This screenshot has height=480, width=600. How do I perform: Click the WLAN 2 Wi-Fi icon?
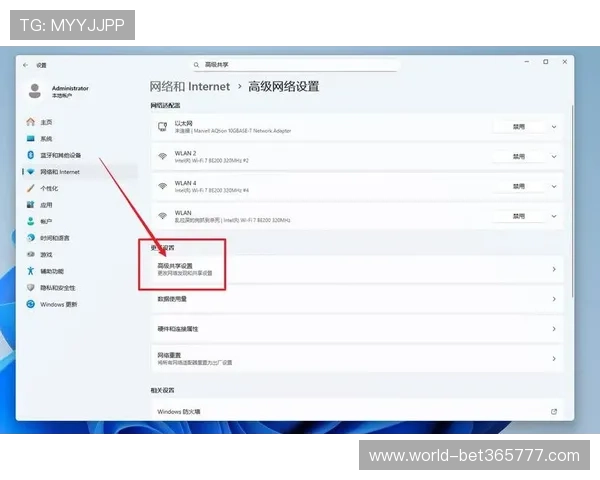(163, 156)
